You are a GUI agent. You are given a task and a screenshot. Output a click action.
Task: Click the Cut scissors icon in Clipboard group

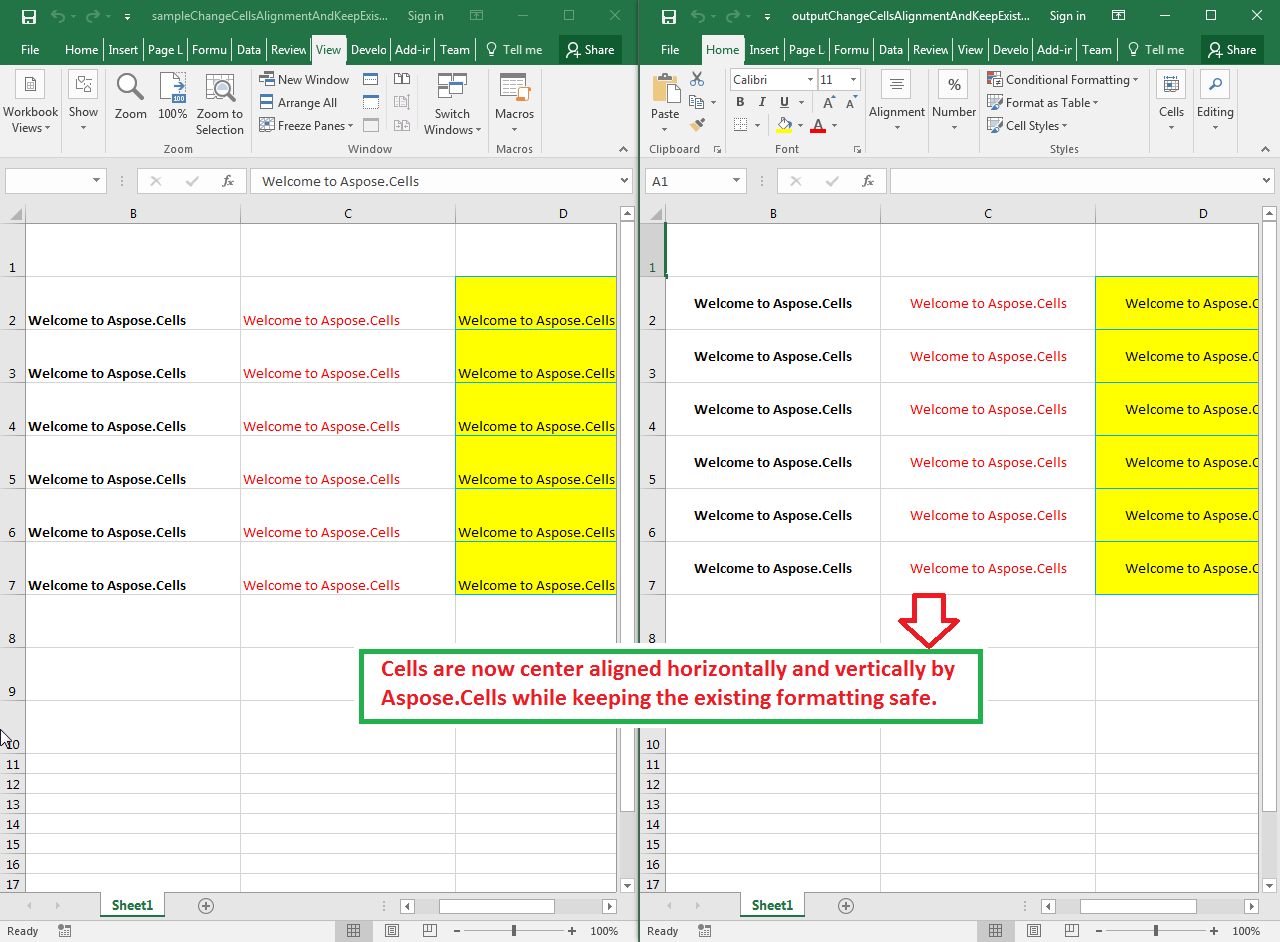697,80
